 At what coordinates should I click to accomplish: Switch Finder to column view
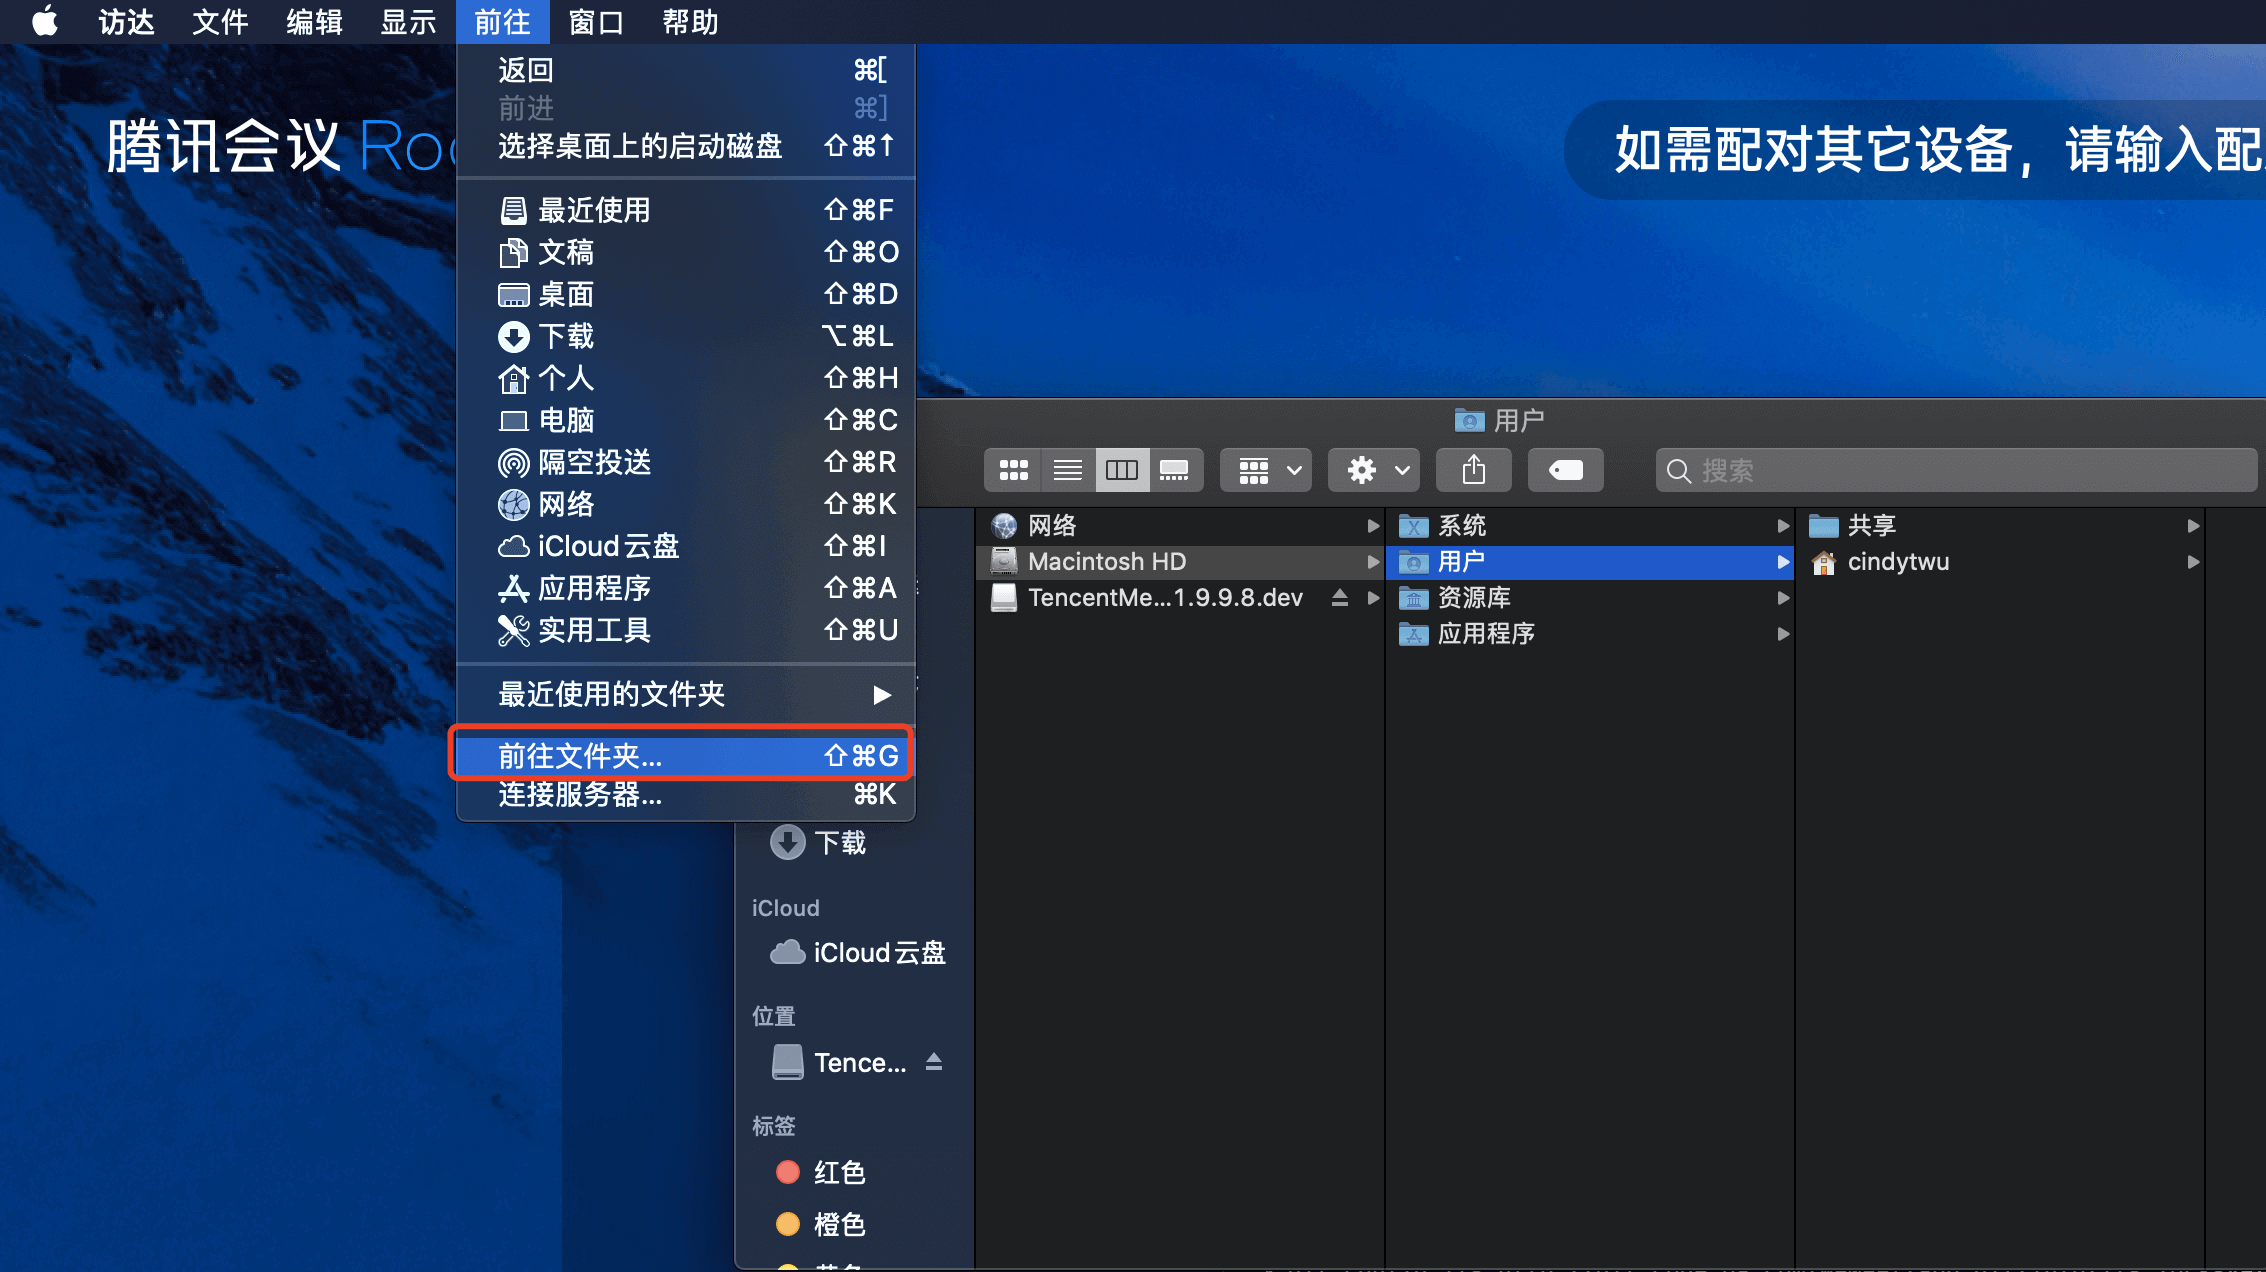[x=1122, y=470]
